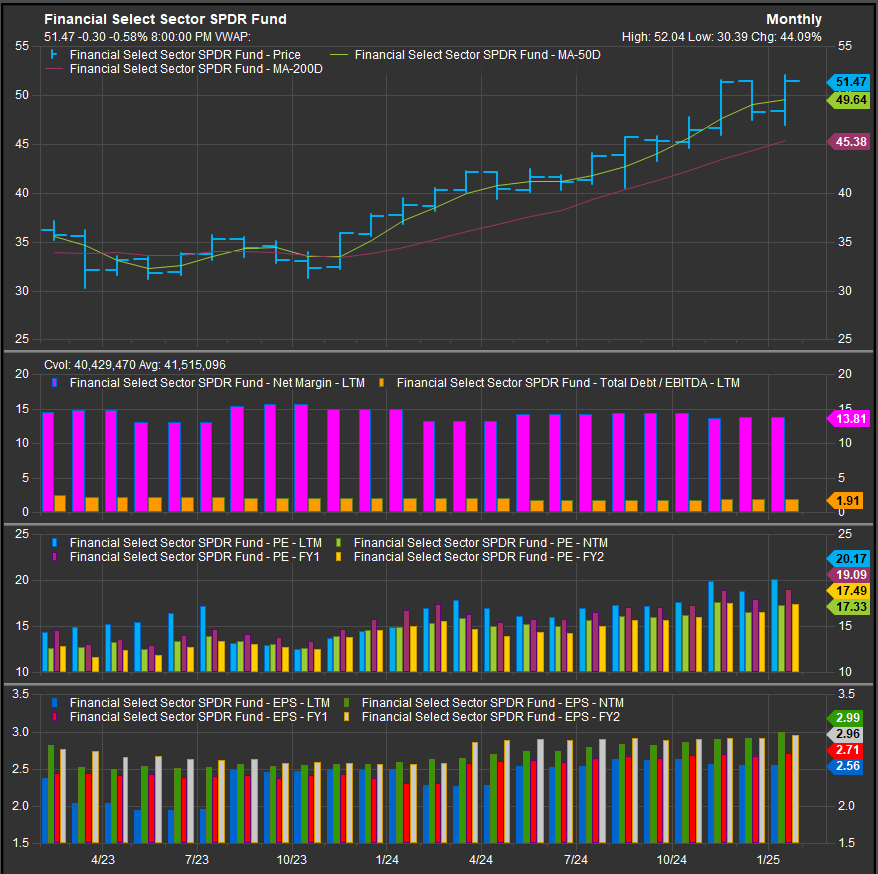Click the EPS - FY1 legend label
Image resolution: width=878 pixels, height=874 pixels.
[199, 717]
